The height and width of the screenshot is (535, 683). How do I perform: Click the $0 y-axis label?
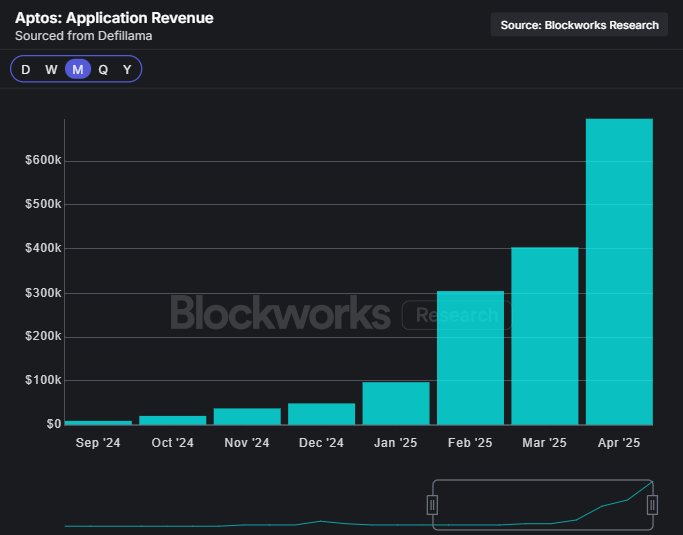click(x=54, y=424)
